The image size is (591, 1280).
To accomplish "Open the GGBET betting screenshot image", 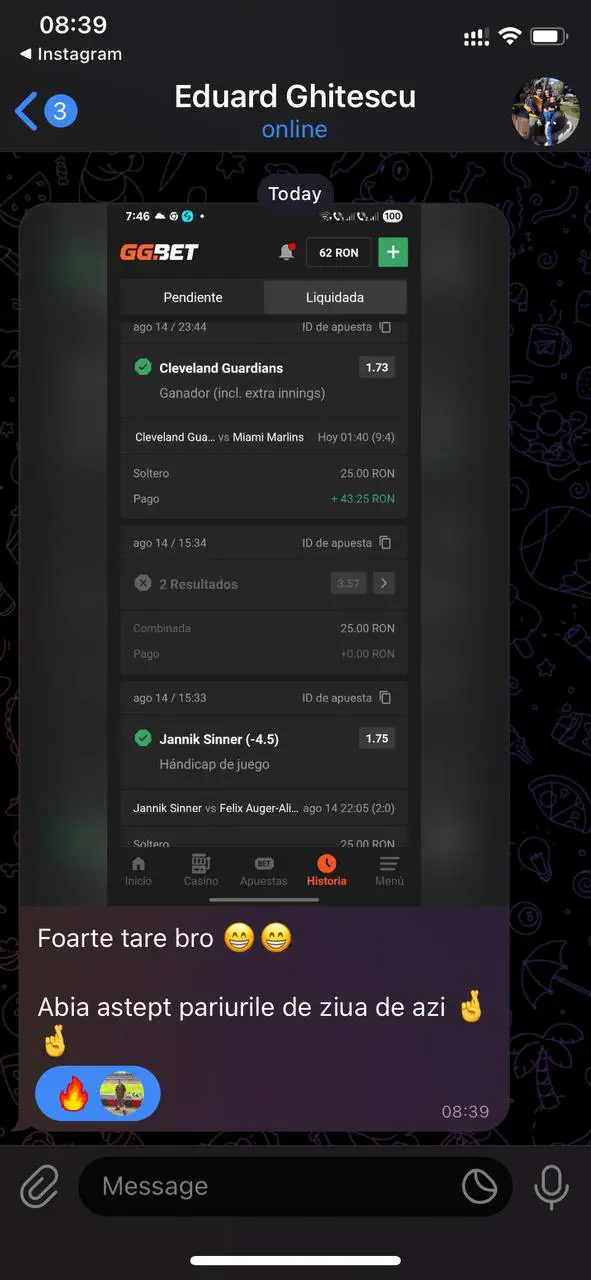I will (264, 555).
